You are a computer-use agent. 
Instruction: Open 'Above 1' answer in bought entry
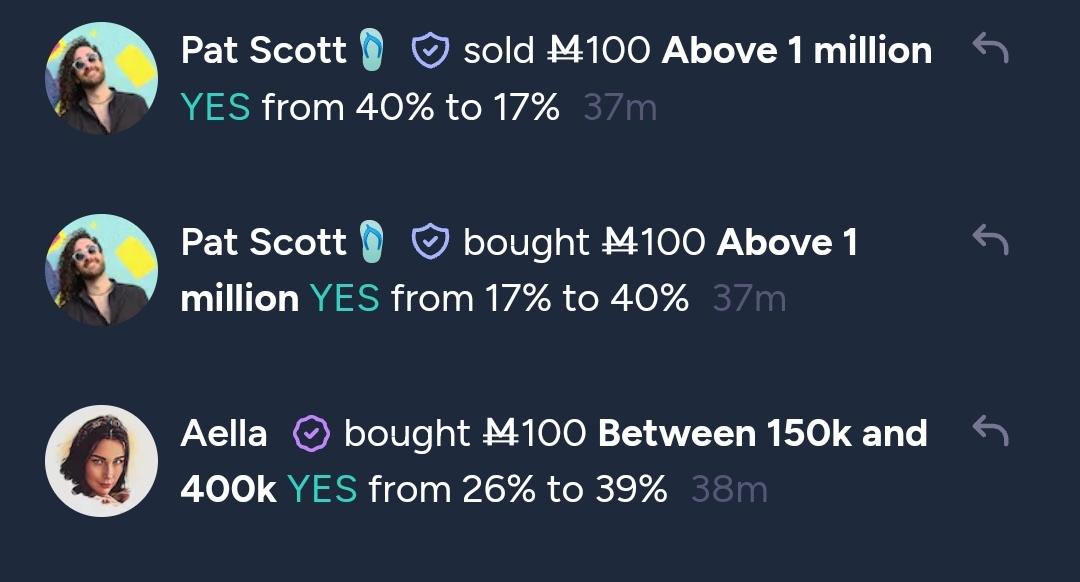point(787,242)
